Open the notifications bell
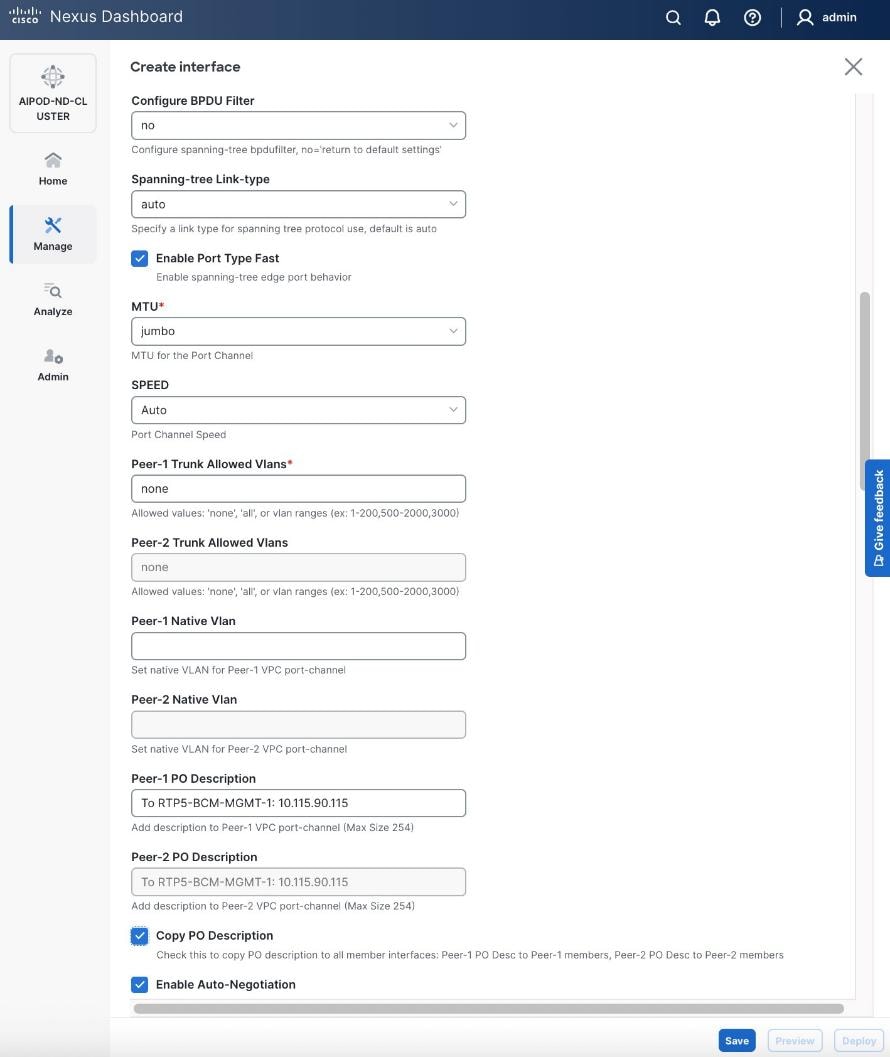Viewport: 890px width, 1057px height. [712, 17]
